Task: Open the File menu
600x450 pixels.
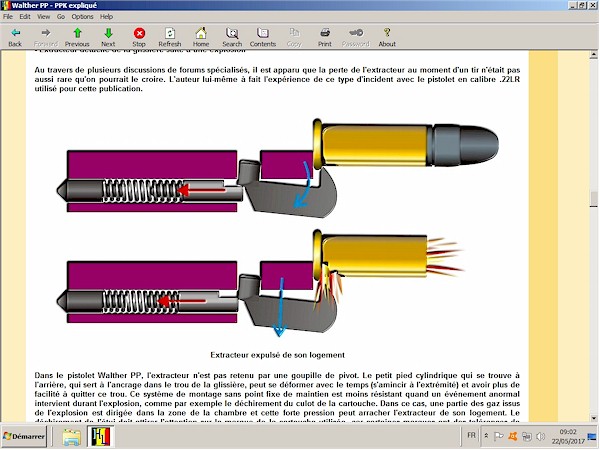Action: (x=8, y=16)
